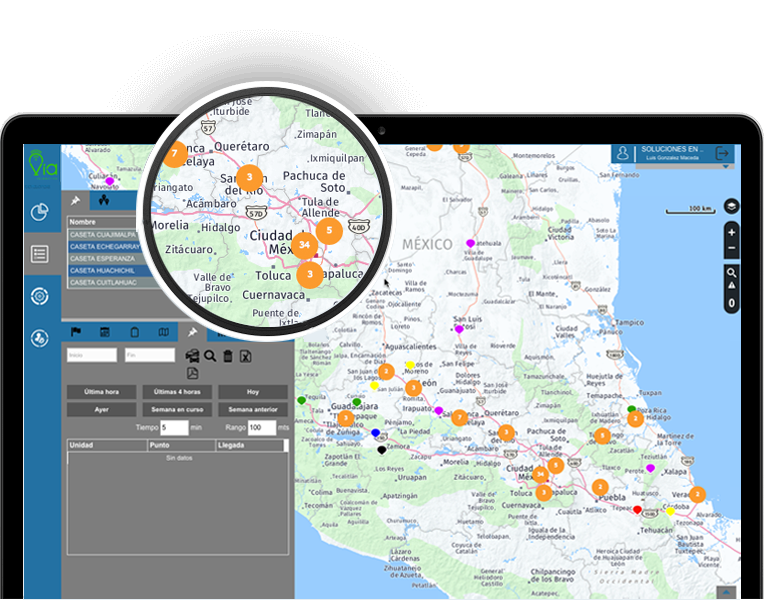
Task: Select CASETA HUACHICHIL in the list
Action: click(x=103, y=270)
